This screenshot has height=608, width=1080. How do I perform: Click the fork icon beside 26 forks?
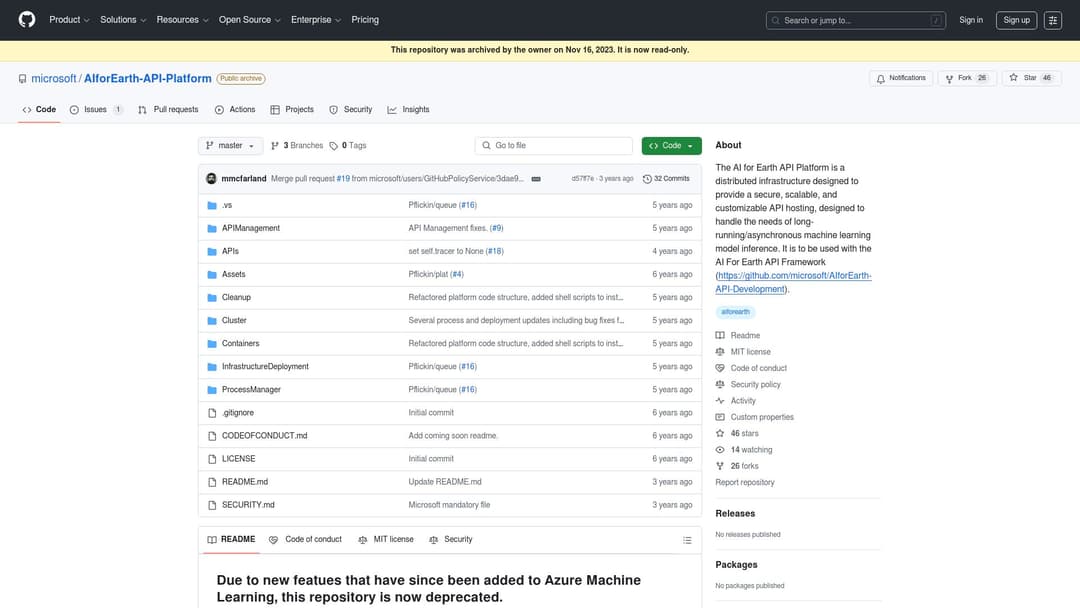pyautogui.click(x=720, y=466)
